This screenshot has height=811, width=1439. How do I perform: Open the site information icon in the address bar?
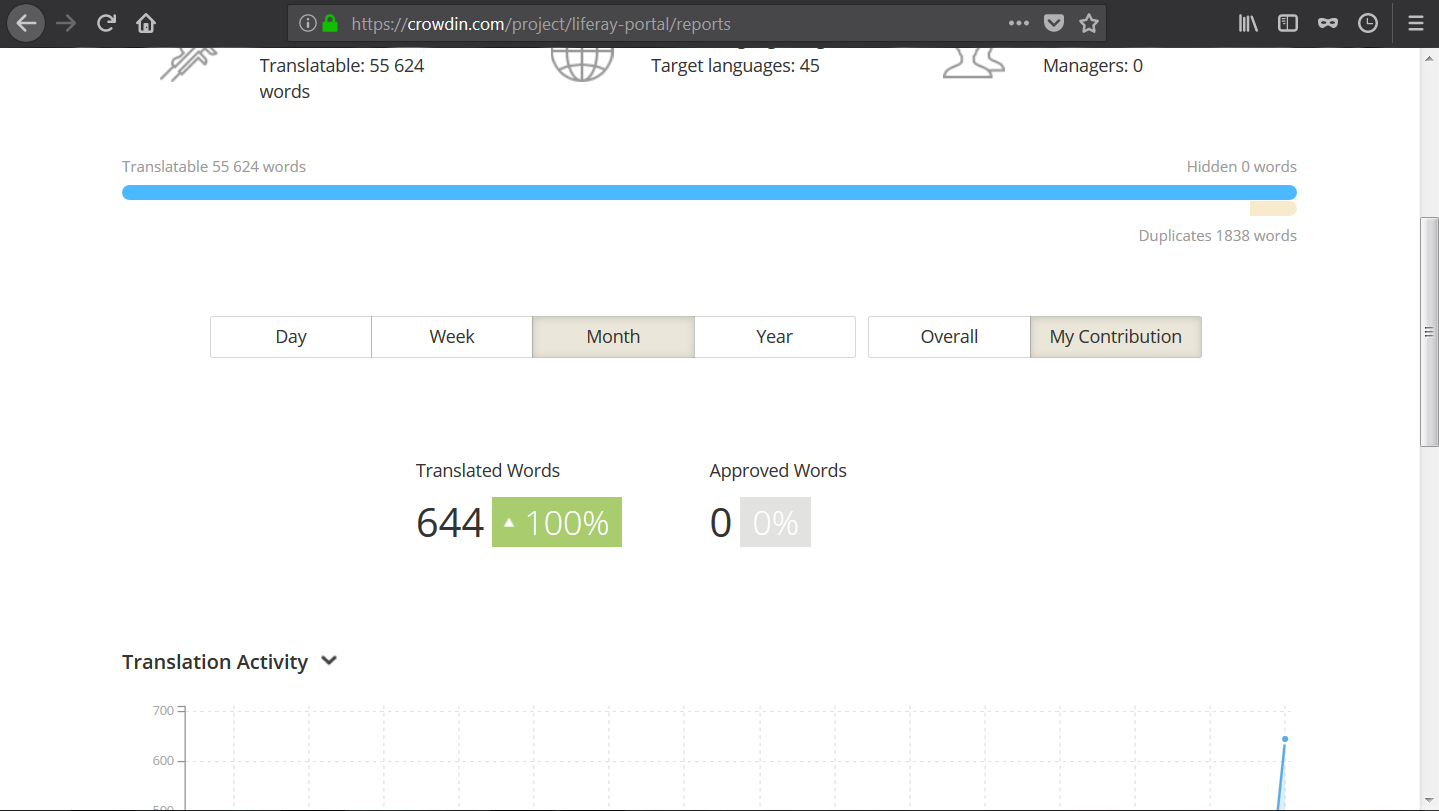click(x=308, y=23)
